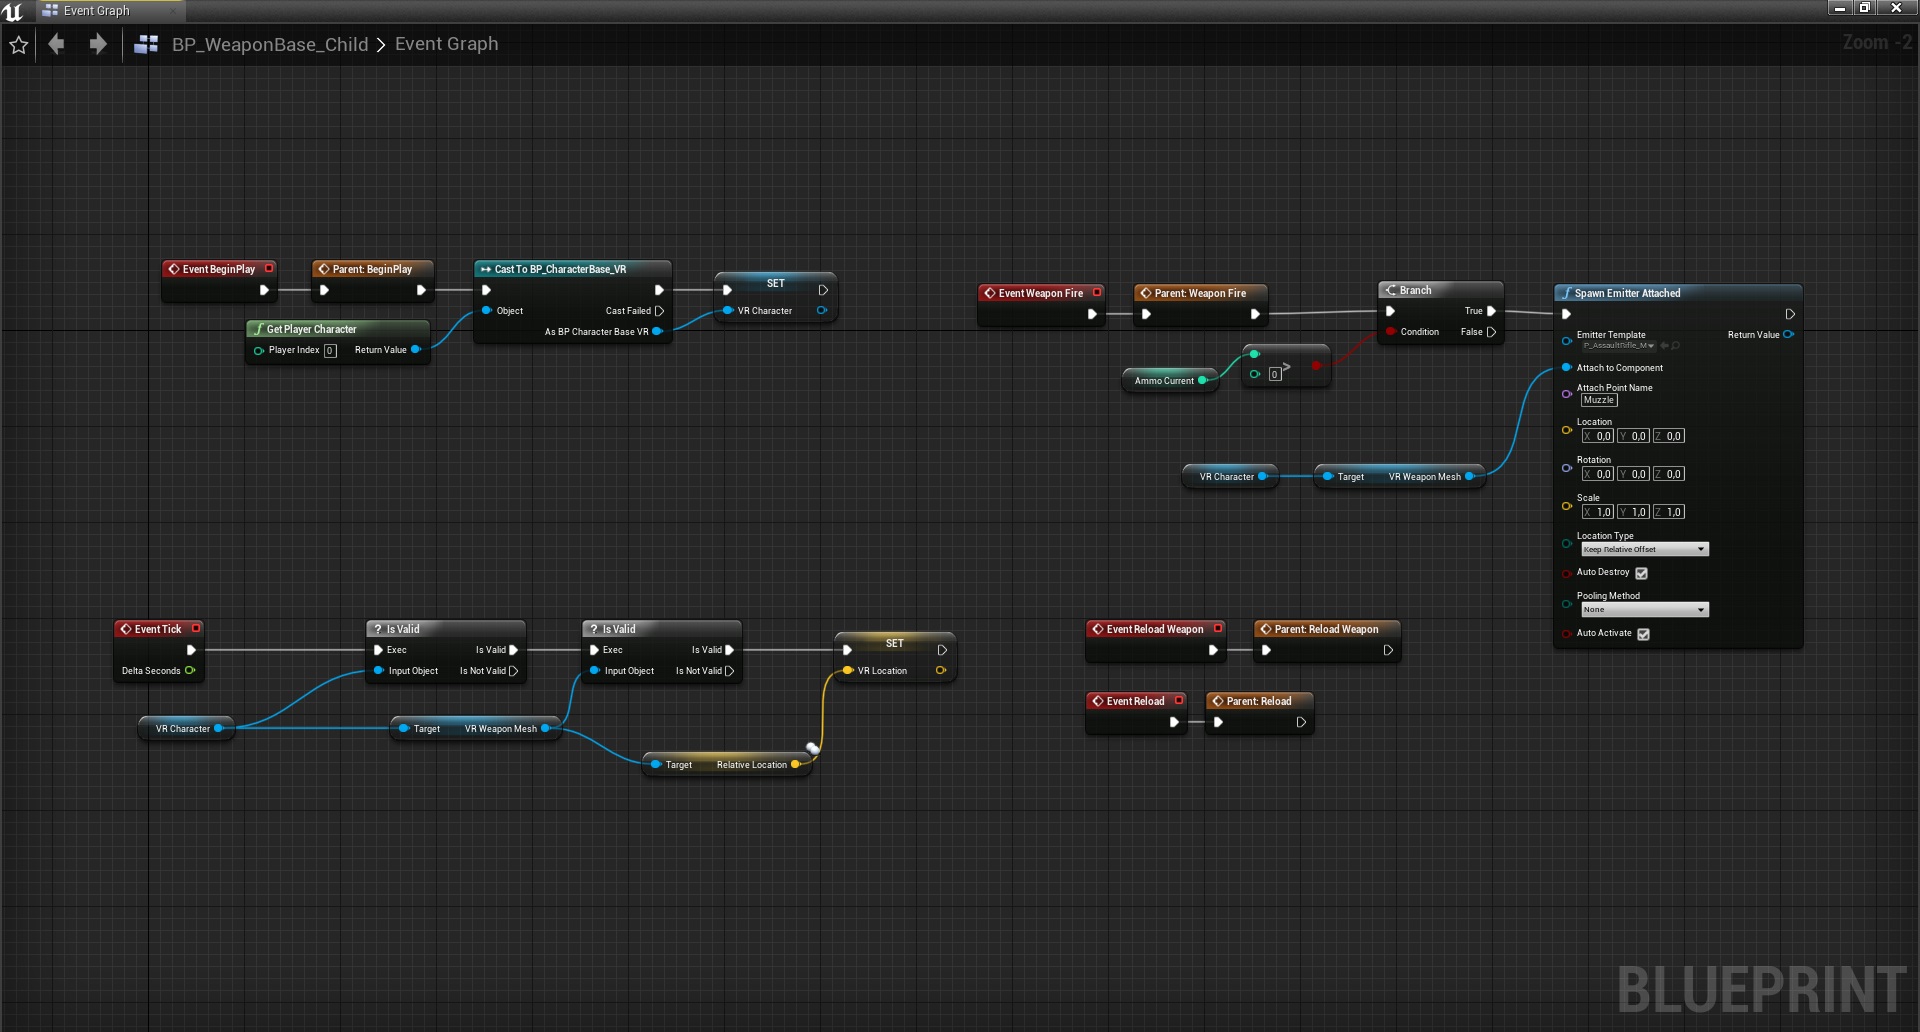Go back with the left arrow button
The height and width of the screenshot is (1032, 1920).
pos(57,44)
